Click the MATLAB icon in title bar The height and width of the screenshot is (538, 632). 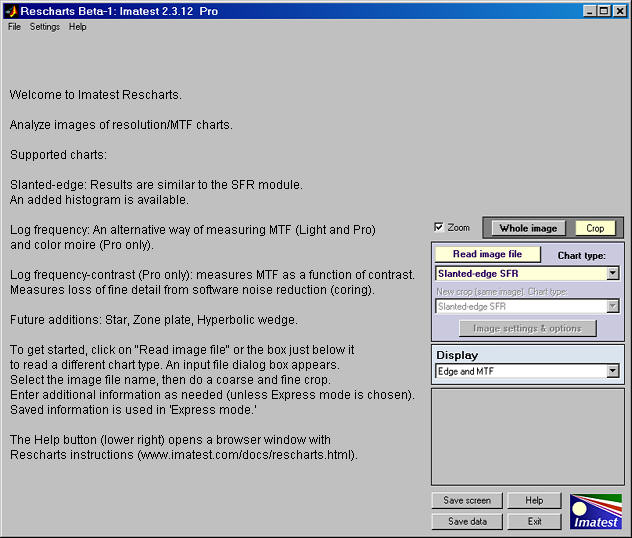[x=12, y=11]
